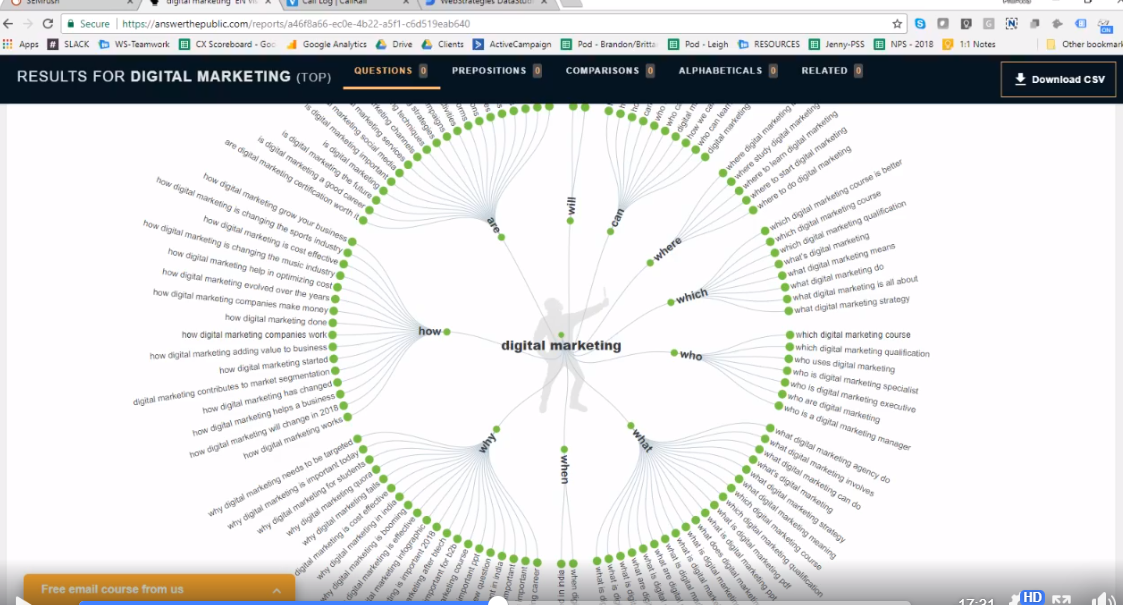Click the browser reload icon
This screenshot has width=1123, height=605.
tap(48, 24)
